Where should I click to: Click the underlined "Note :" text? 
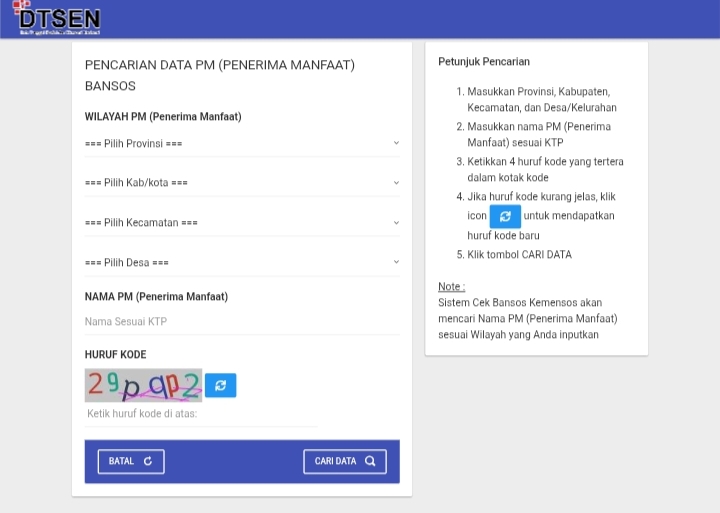[x=451, y=287]
